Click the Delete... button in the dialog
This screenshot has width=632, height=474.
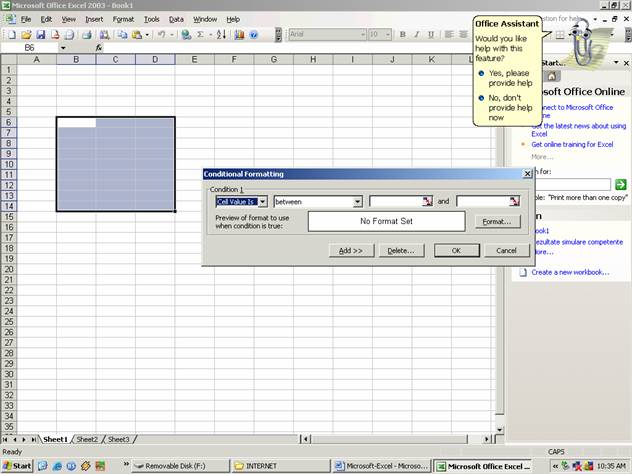click(x=401, y=251)
